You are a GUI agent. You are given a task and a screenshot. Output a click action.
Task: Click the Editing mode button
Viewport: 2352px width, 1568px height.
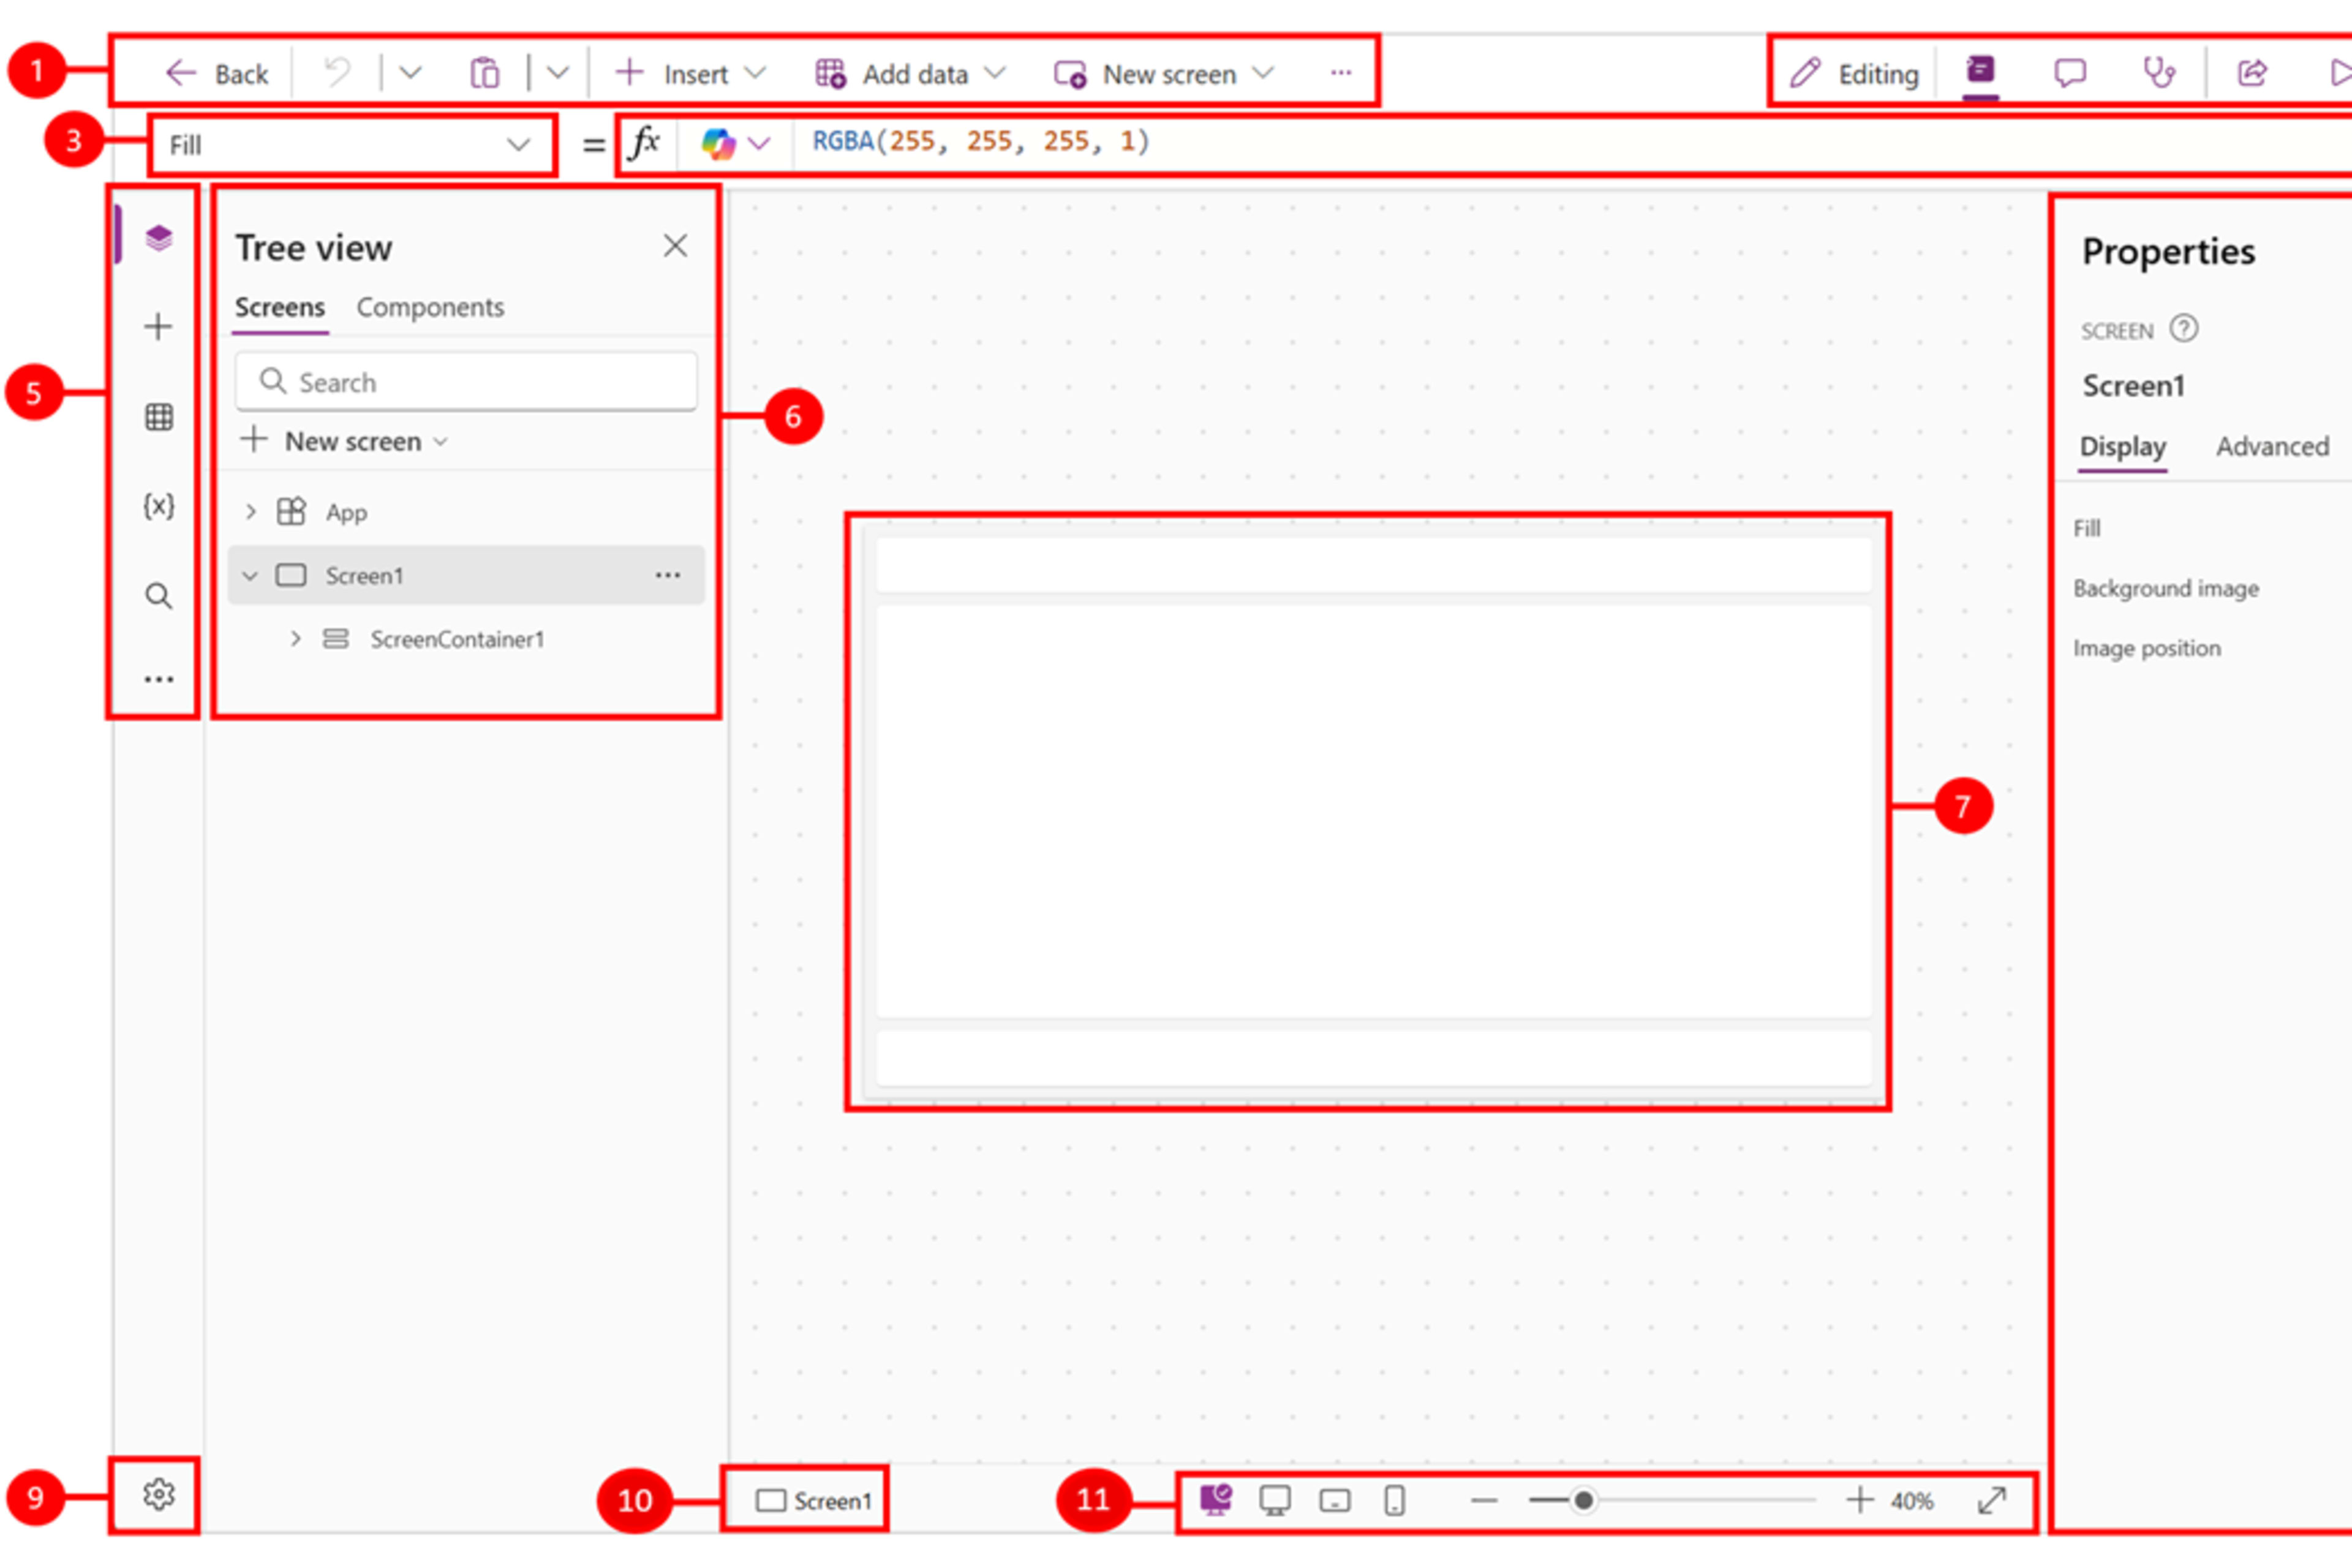point(1854,73)
